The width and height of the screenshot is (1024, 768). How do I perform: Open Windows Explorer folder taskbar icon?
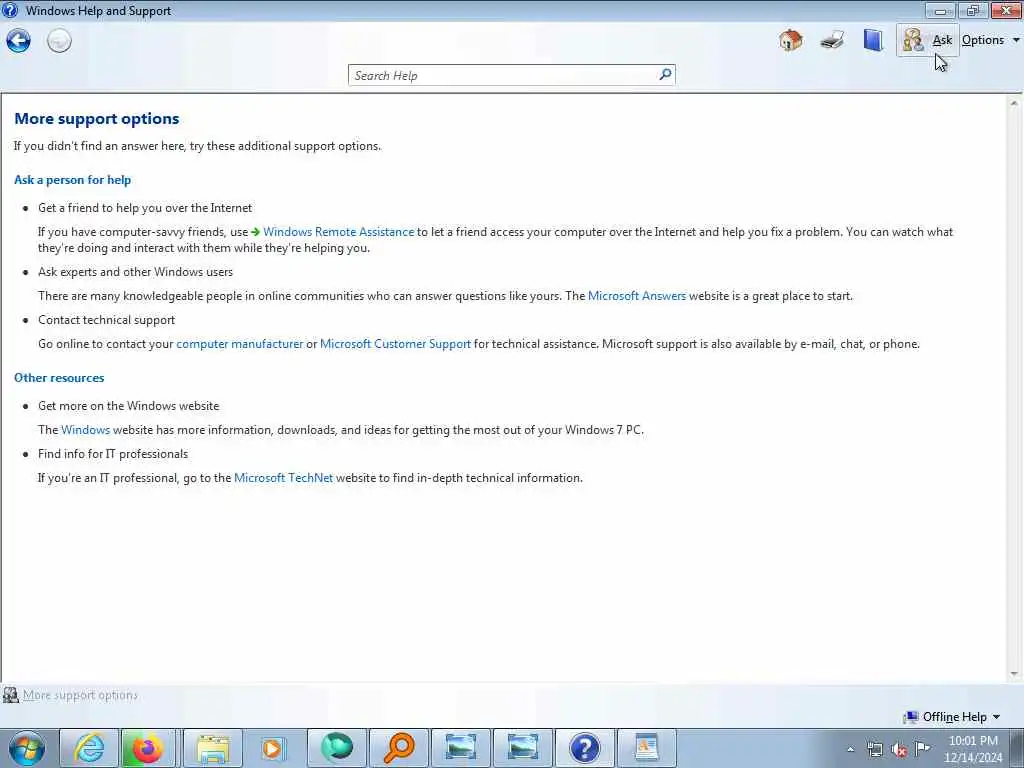[x=213, y=748]
